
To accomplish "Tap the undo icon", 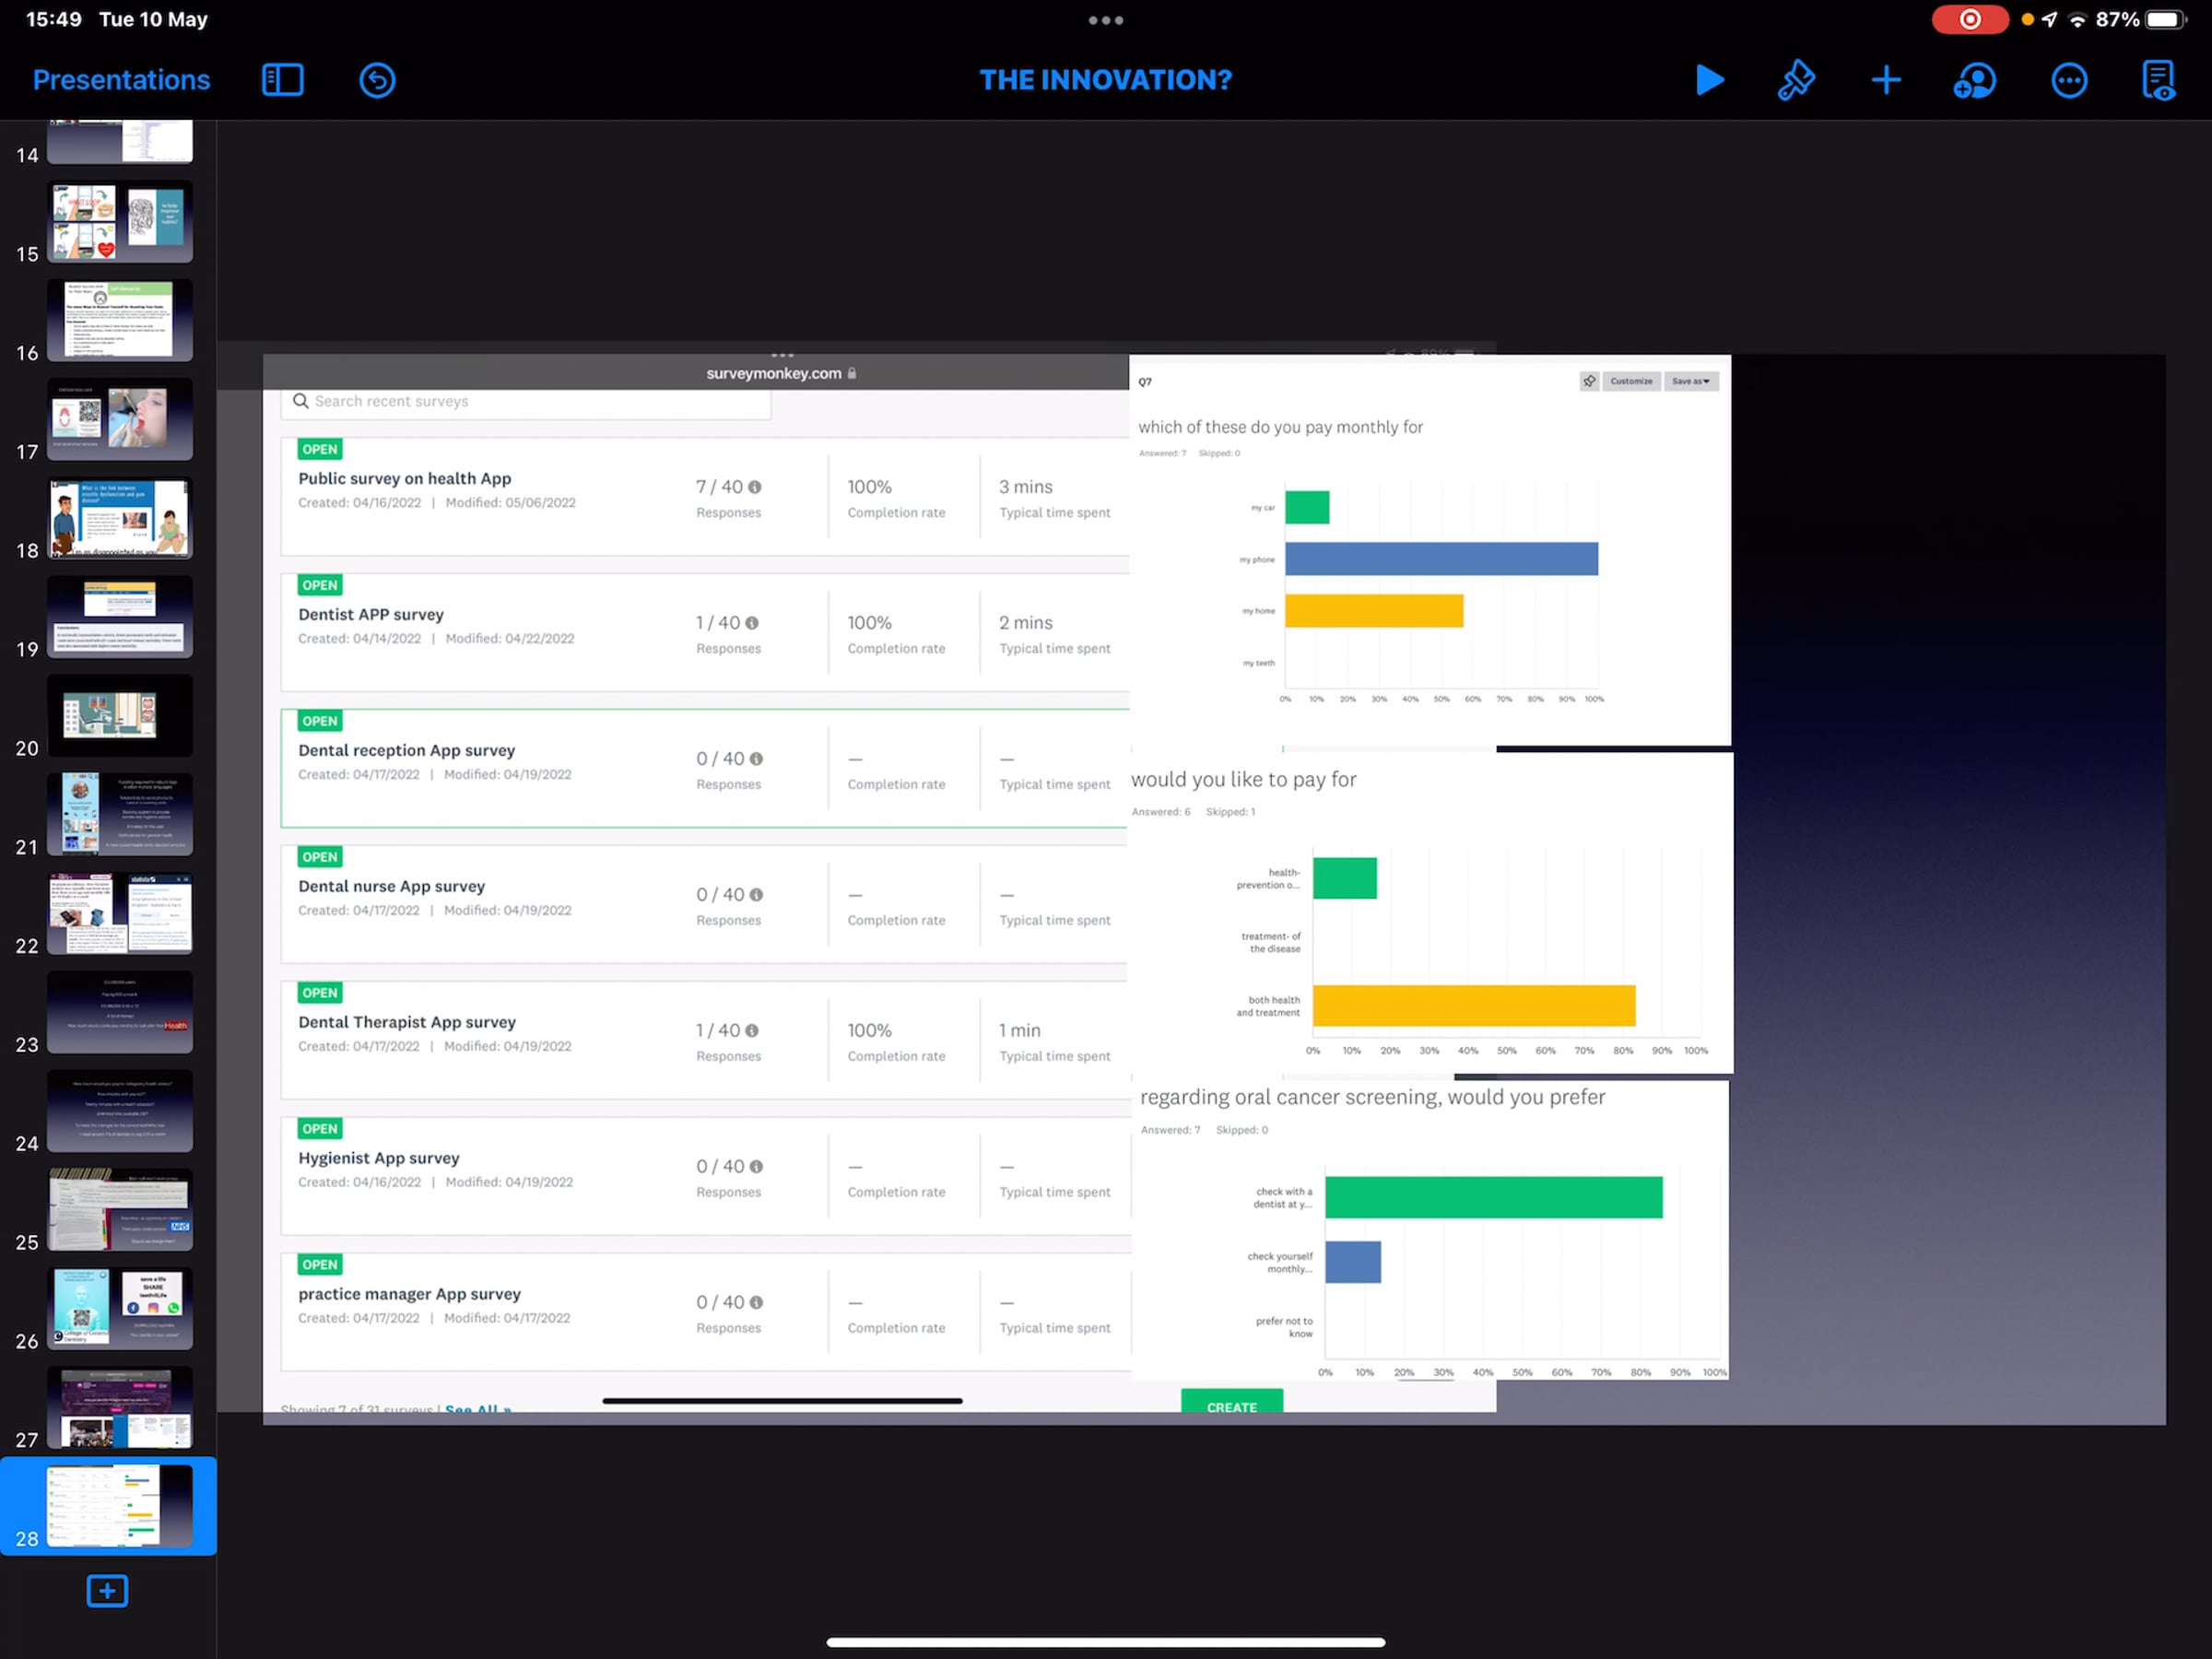I will 377,80.
